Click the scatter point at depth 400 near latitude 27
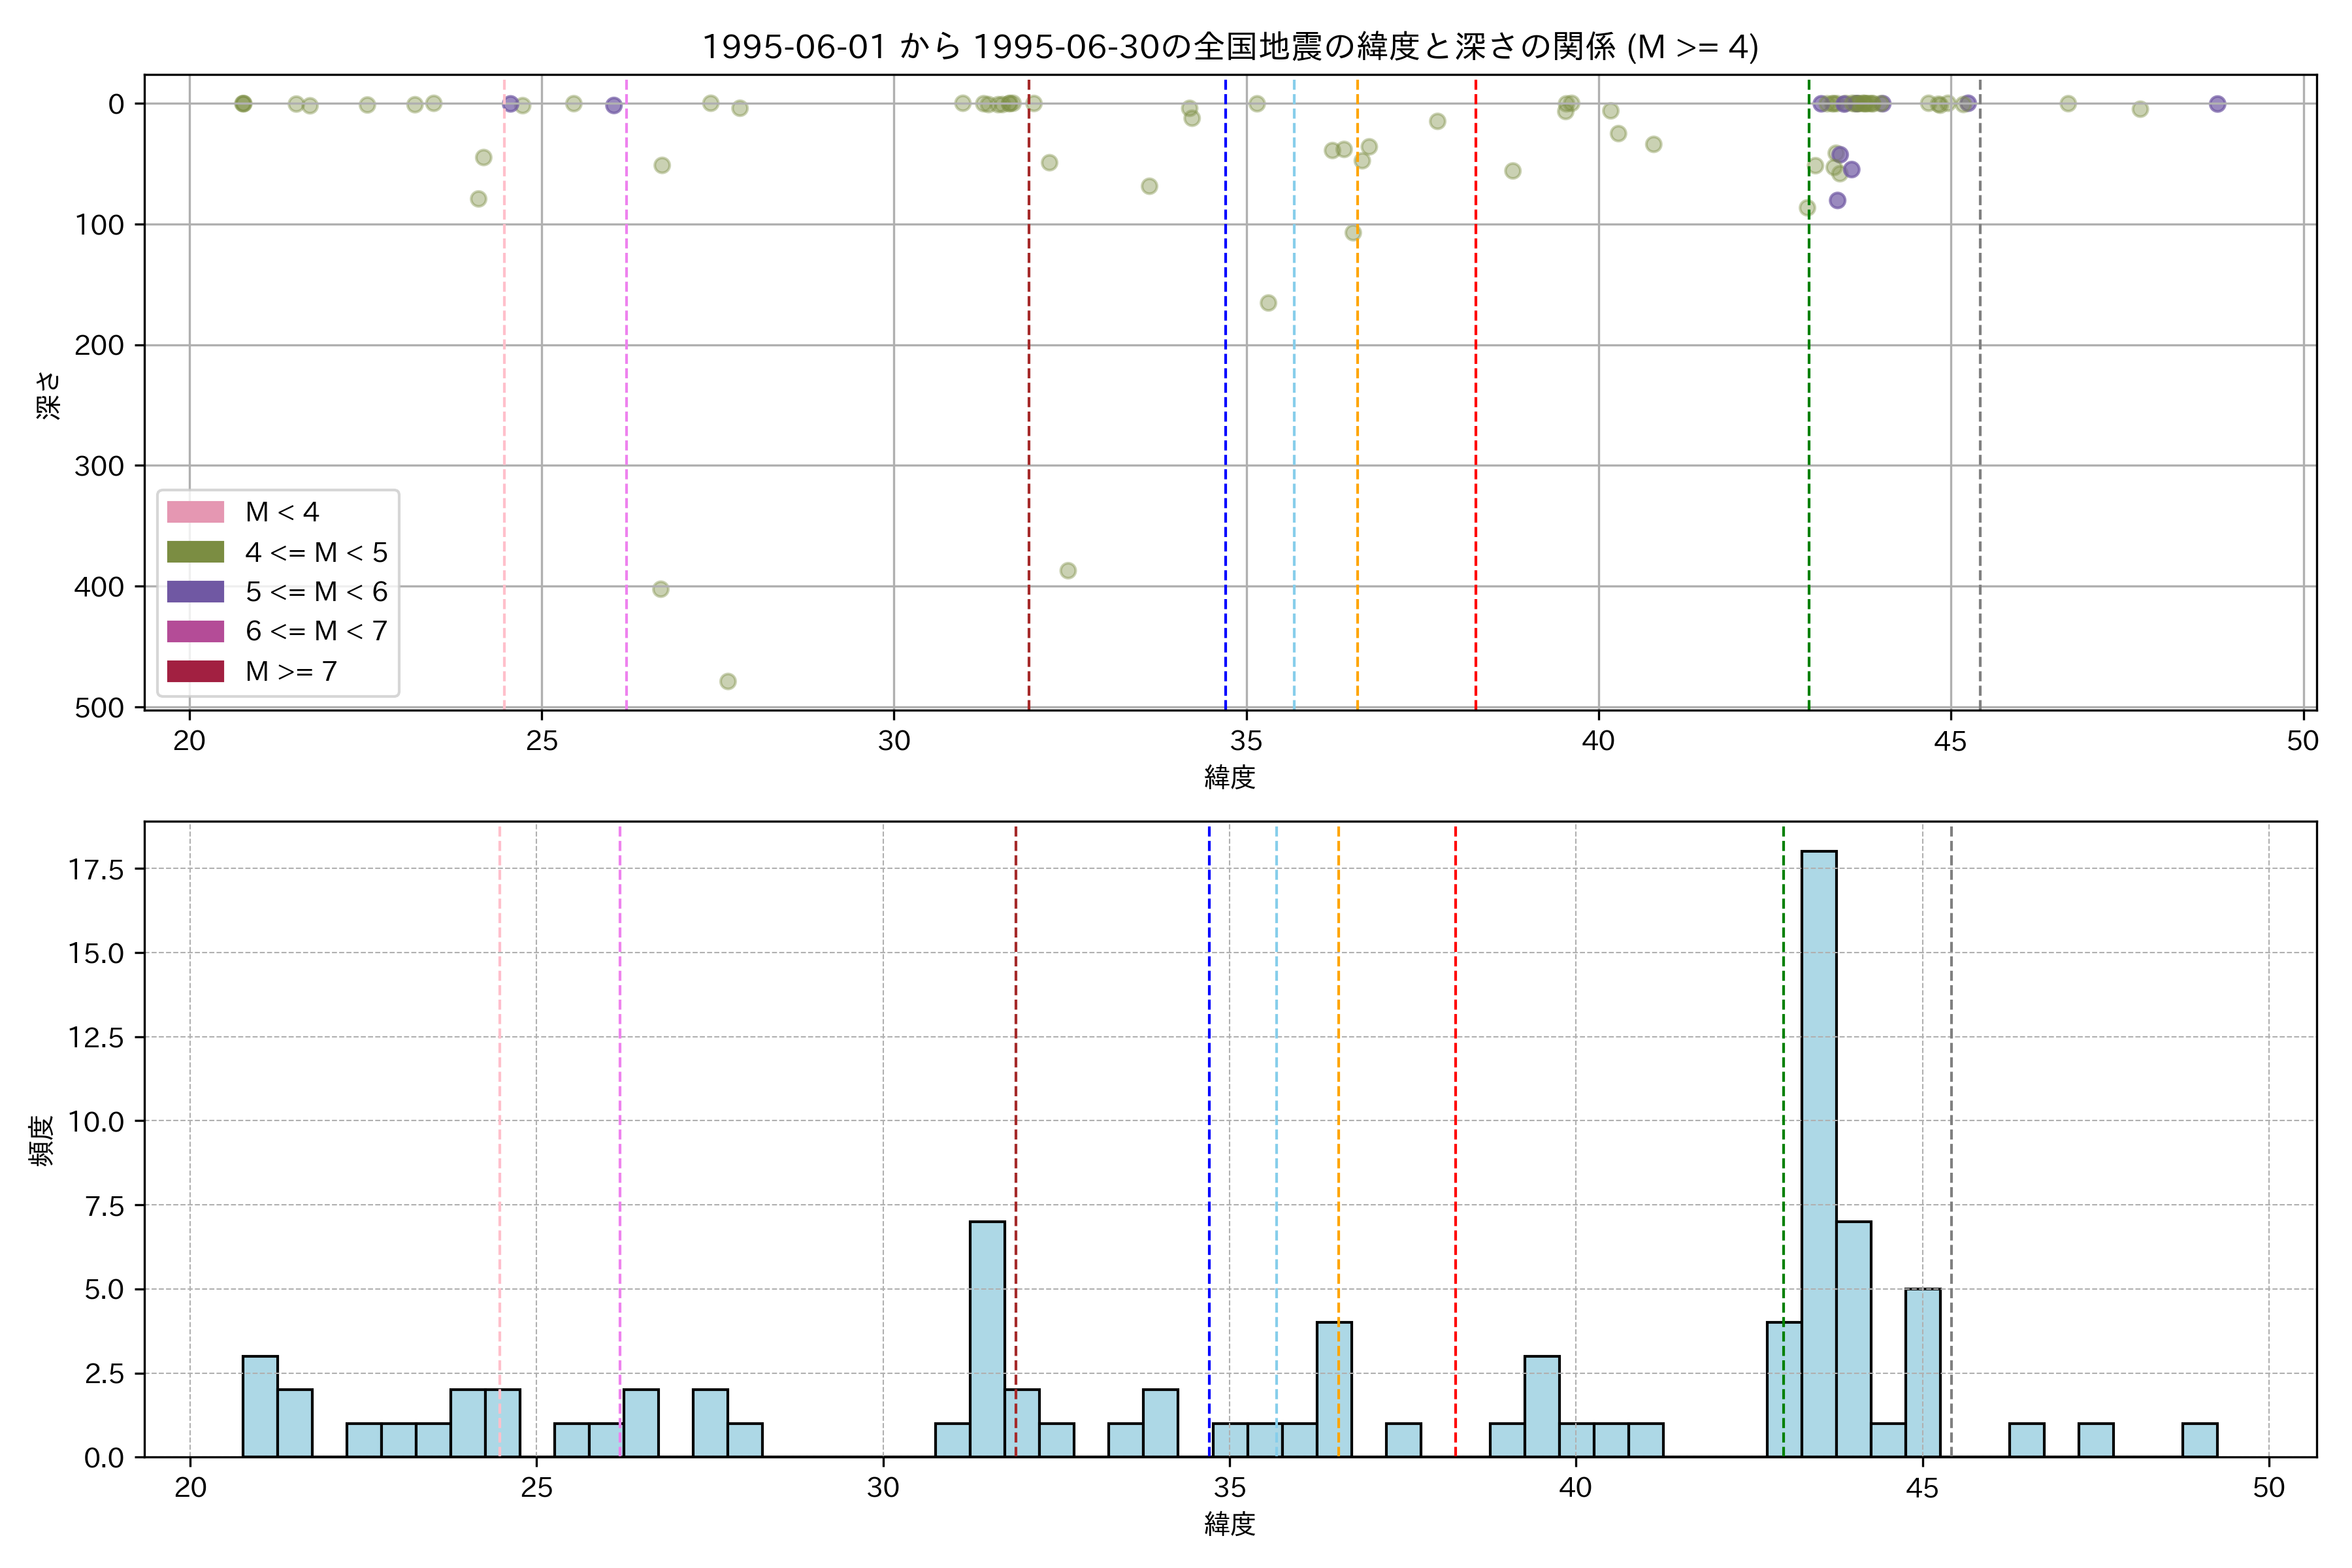Screen dimensions: 2352x1568 click(660, 589)
